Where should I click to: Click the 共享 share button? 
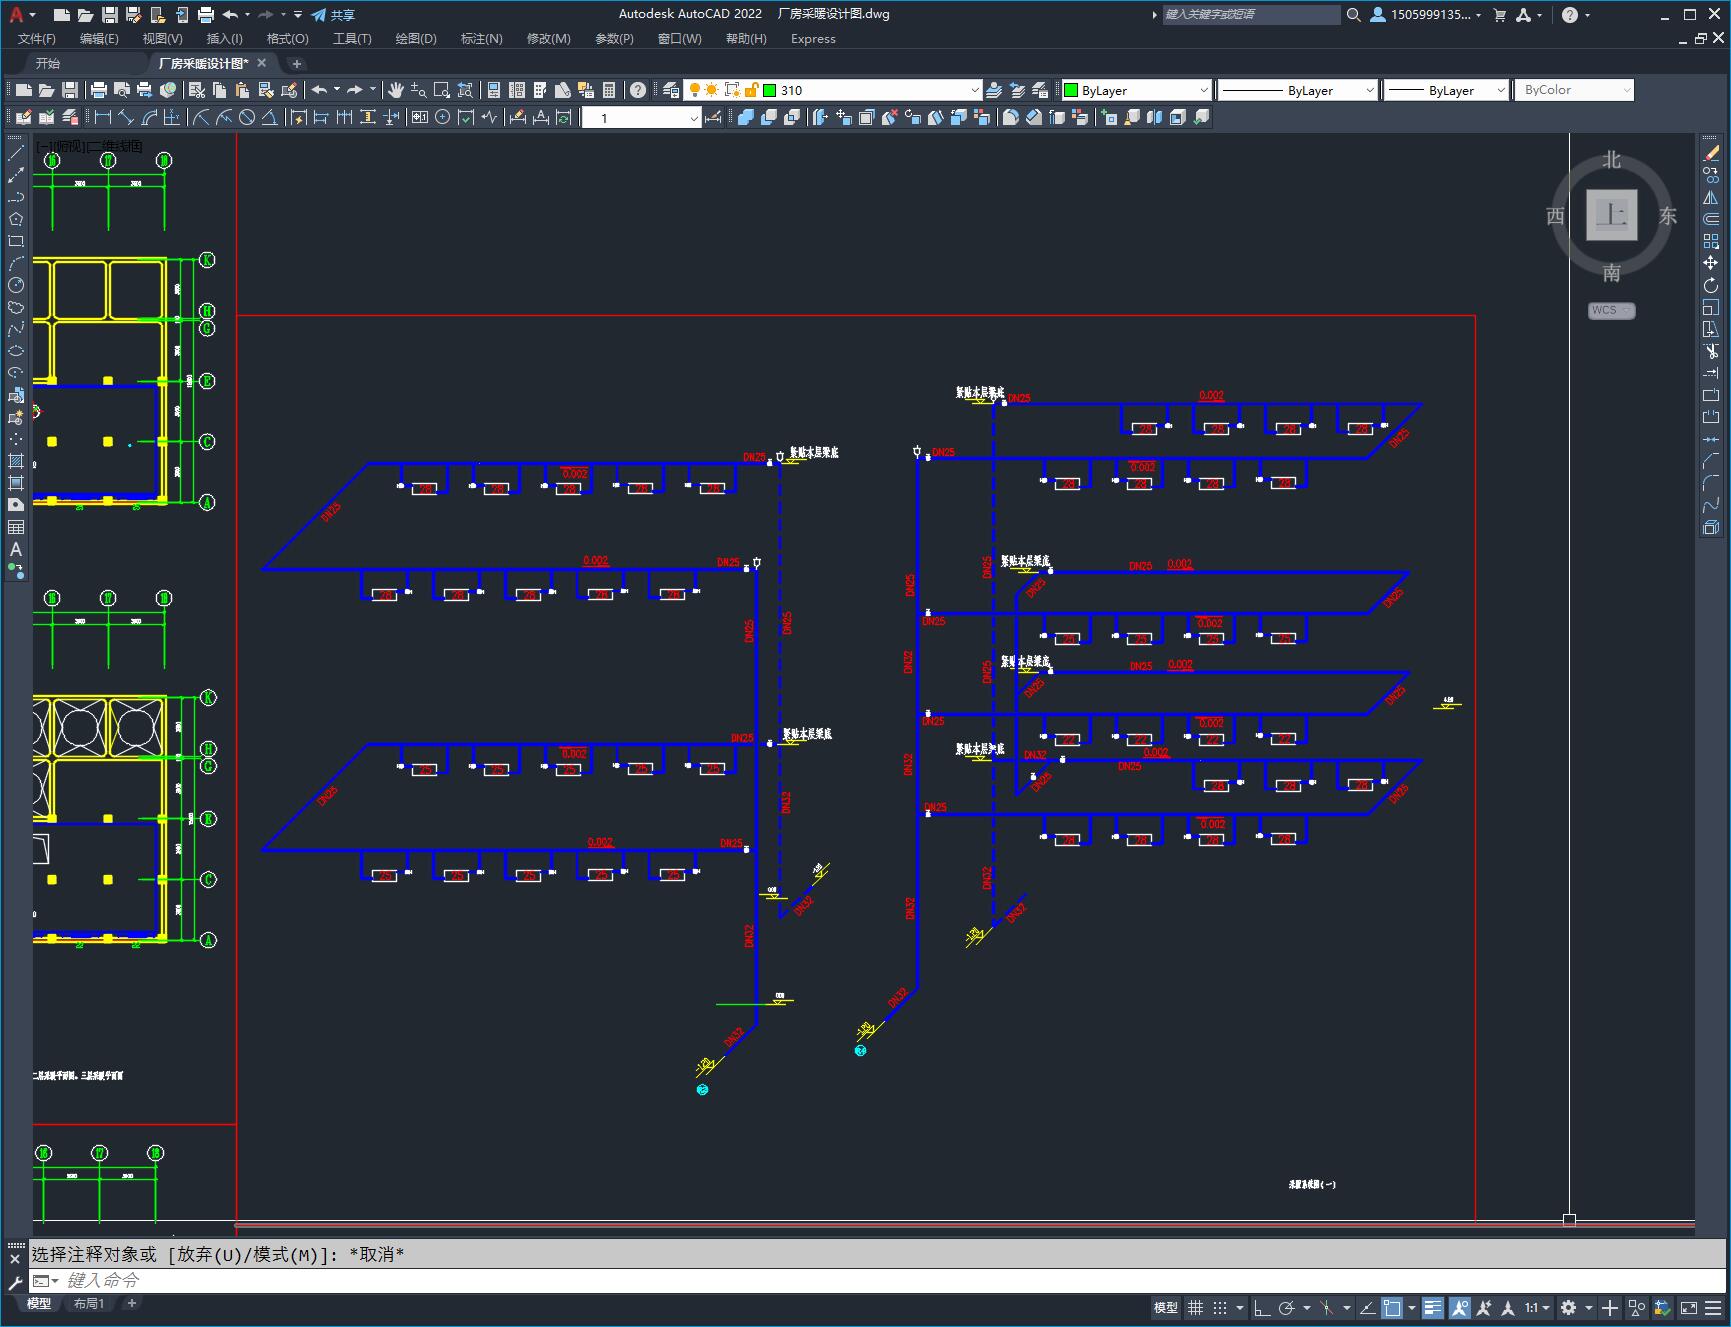tap(333, 15)
